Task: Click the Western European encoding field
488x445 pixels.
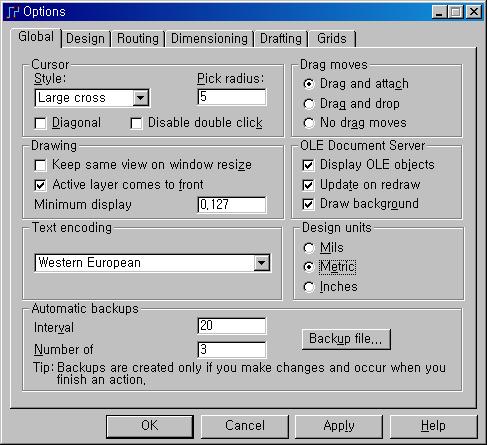Action: click(152, 263)
